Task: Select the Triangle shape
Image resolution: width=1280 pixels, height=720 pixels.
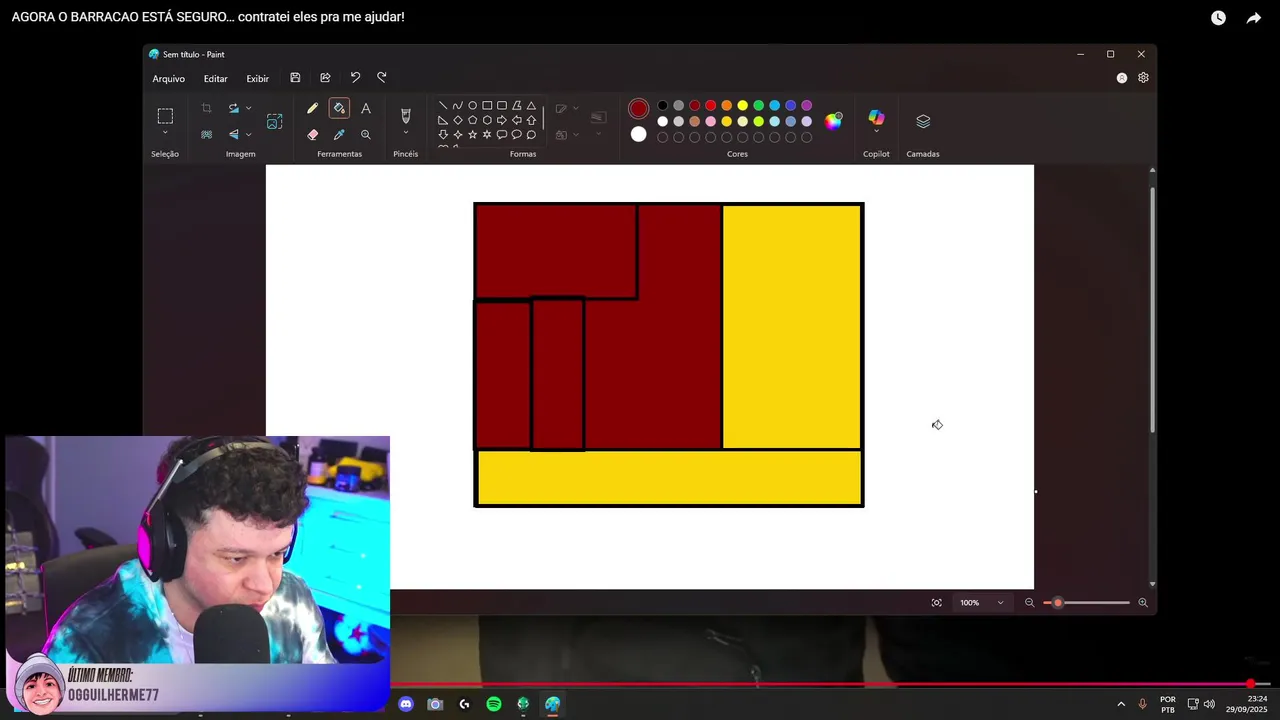Action: point(531,105)
